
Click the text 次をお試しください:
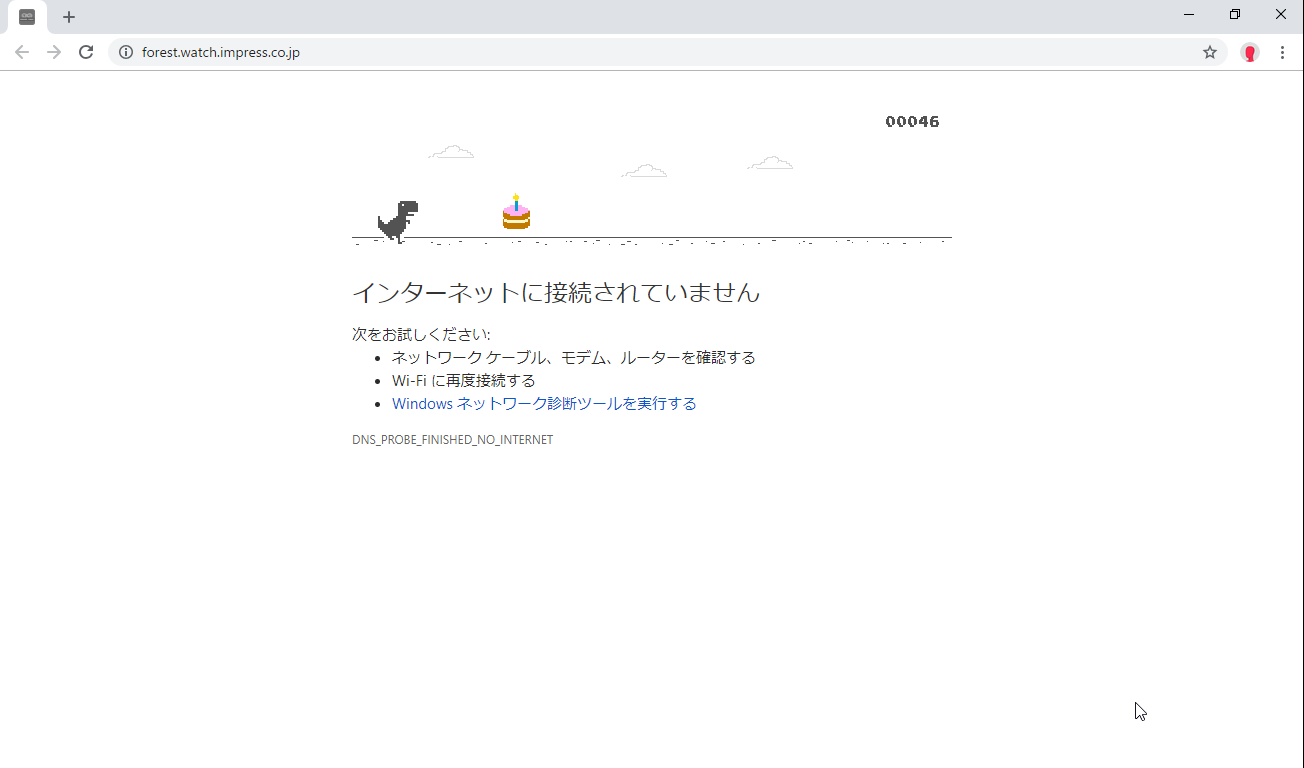(421, 334)
